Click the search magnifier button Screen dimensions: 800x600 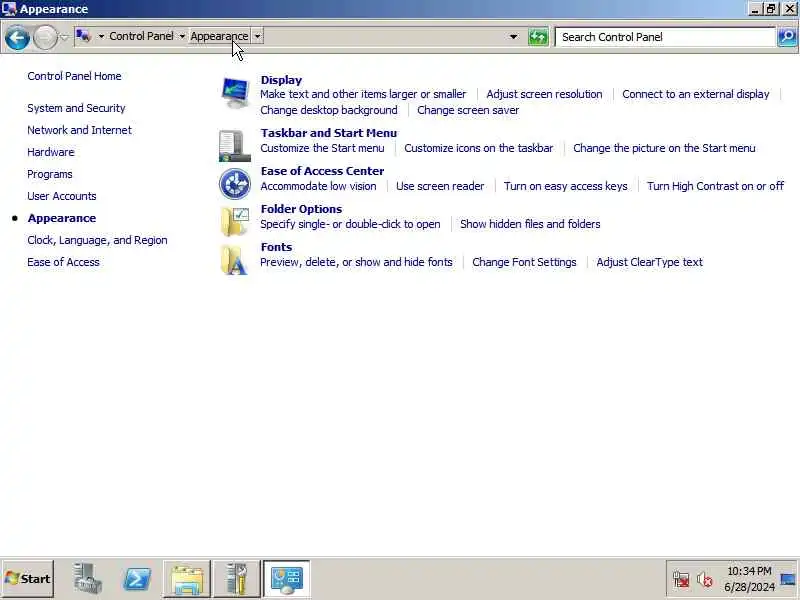[x=787, y=37]
